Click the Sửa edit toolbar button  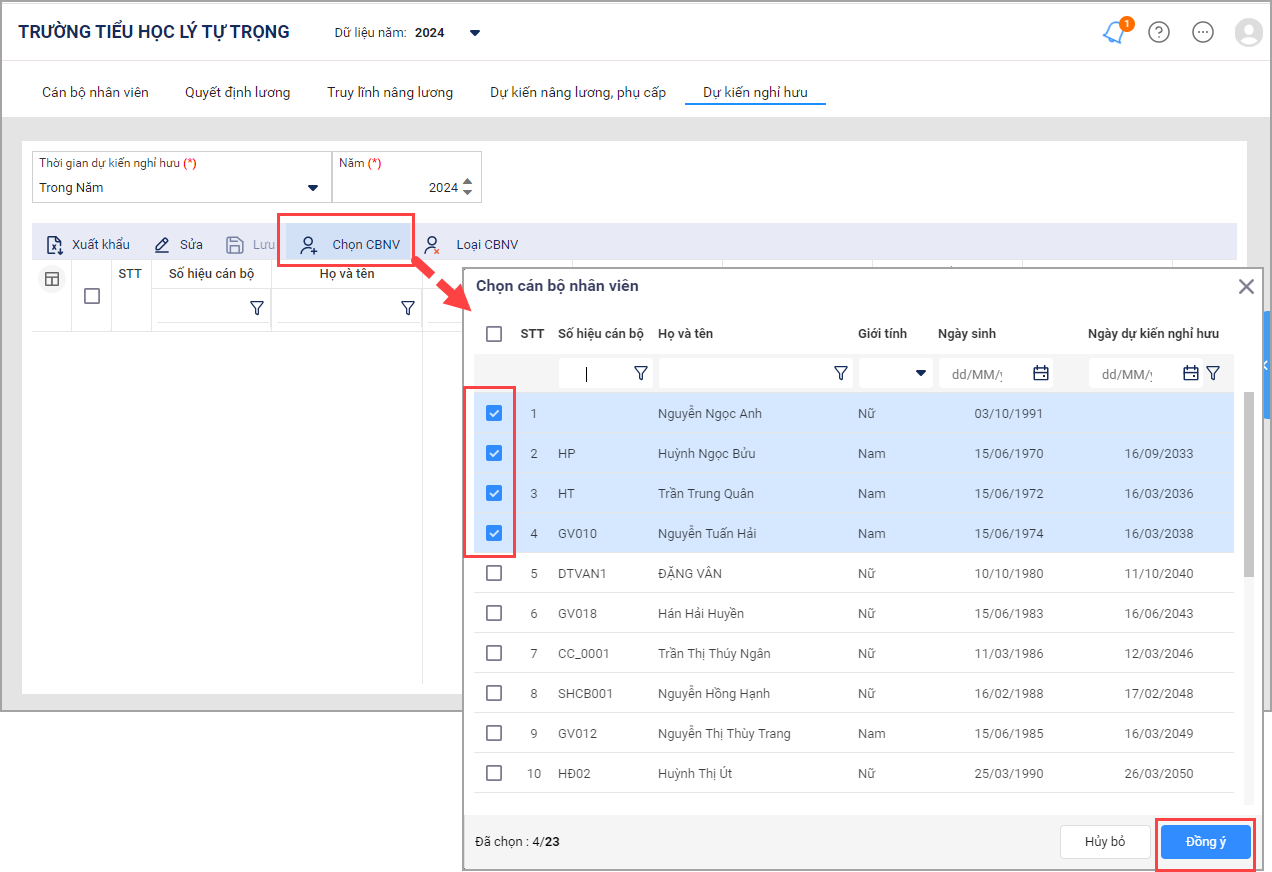point(178,244)
